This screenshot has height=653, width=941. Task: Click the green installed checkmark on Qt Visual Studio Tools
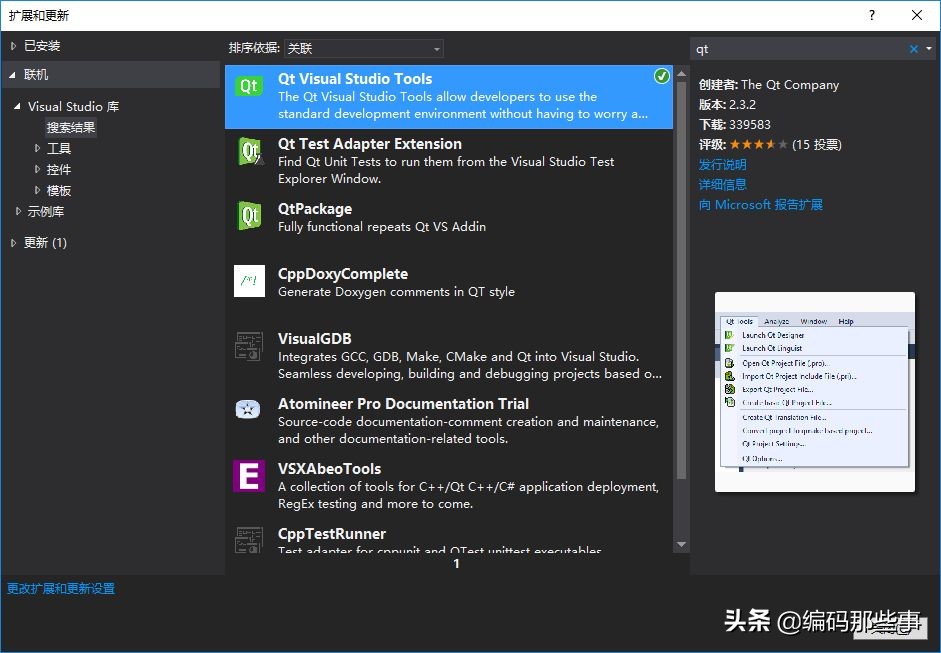coord(661,75)
